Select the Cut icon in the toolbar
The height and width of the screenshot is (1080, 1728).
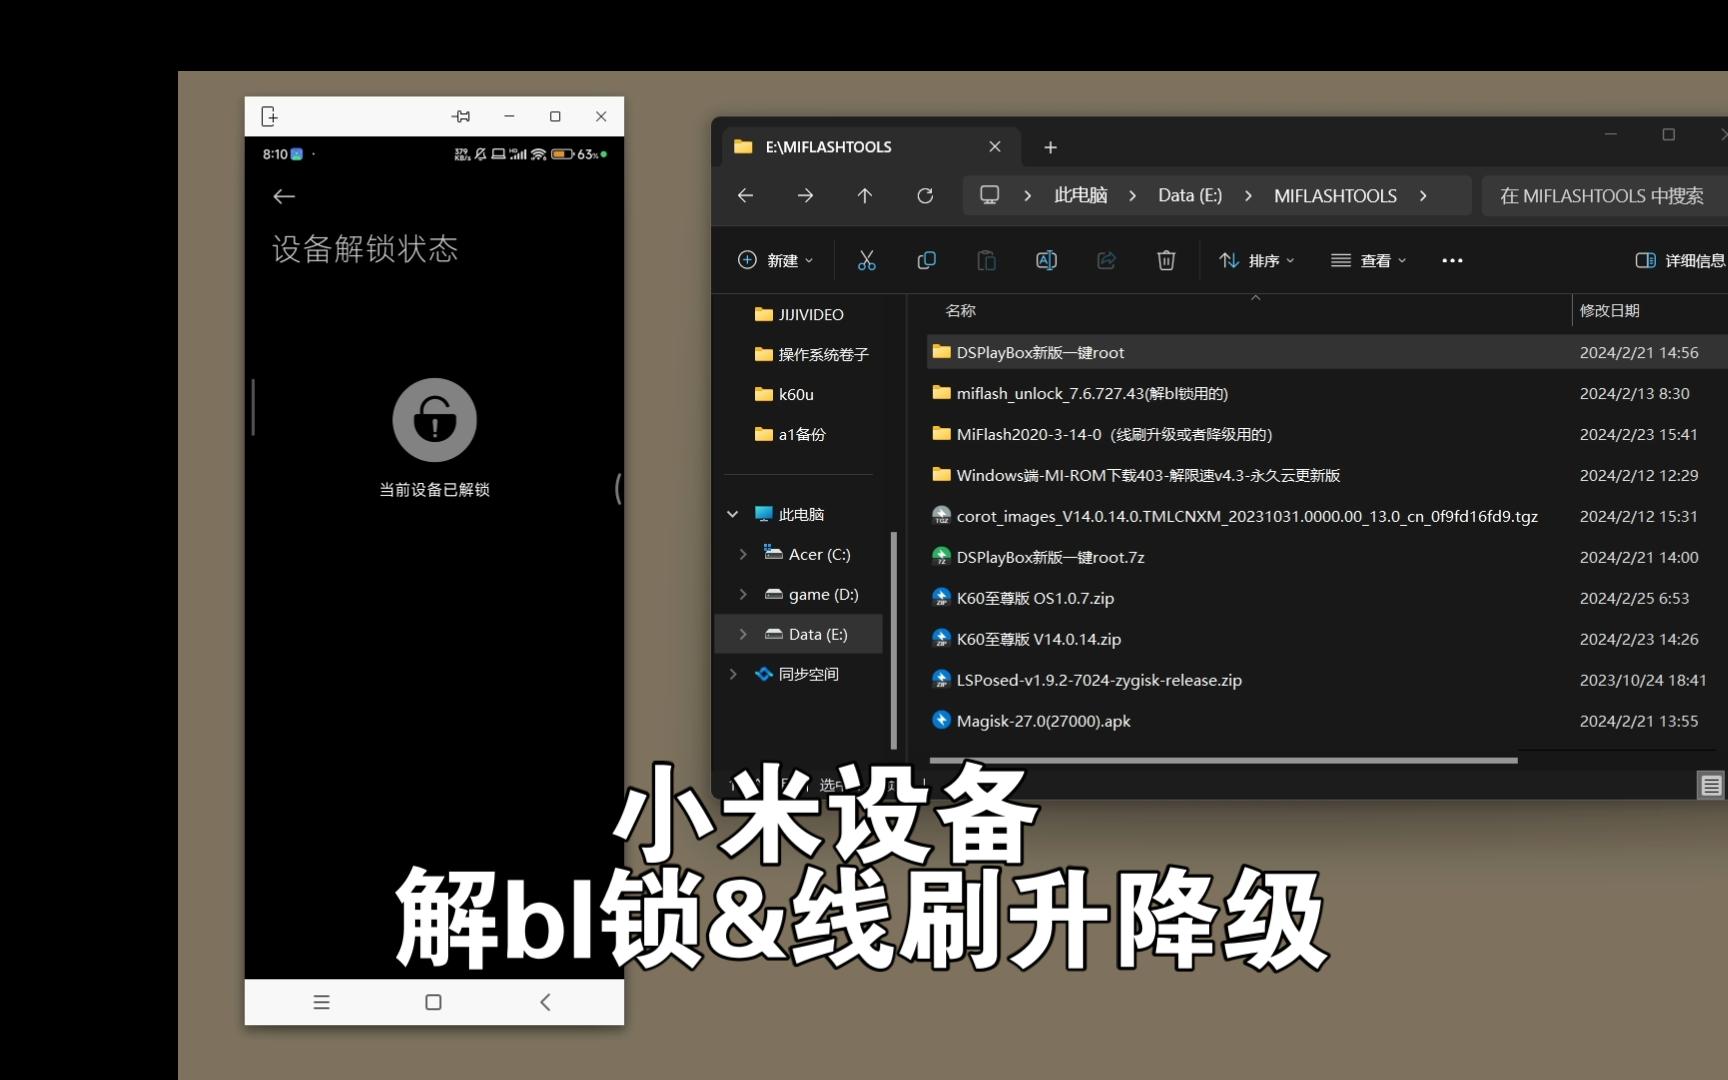pos(866,260)
